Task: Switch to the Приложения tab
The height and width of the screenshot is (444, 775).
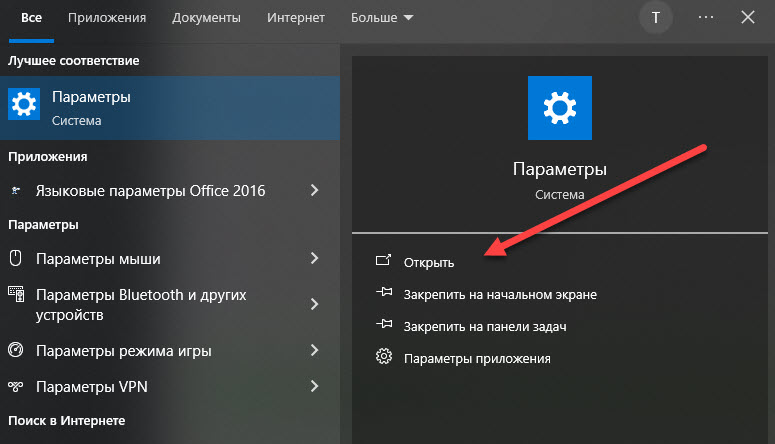Action: pyautogui.click(x=107, y=18)
